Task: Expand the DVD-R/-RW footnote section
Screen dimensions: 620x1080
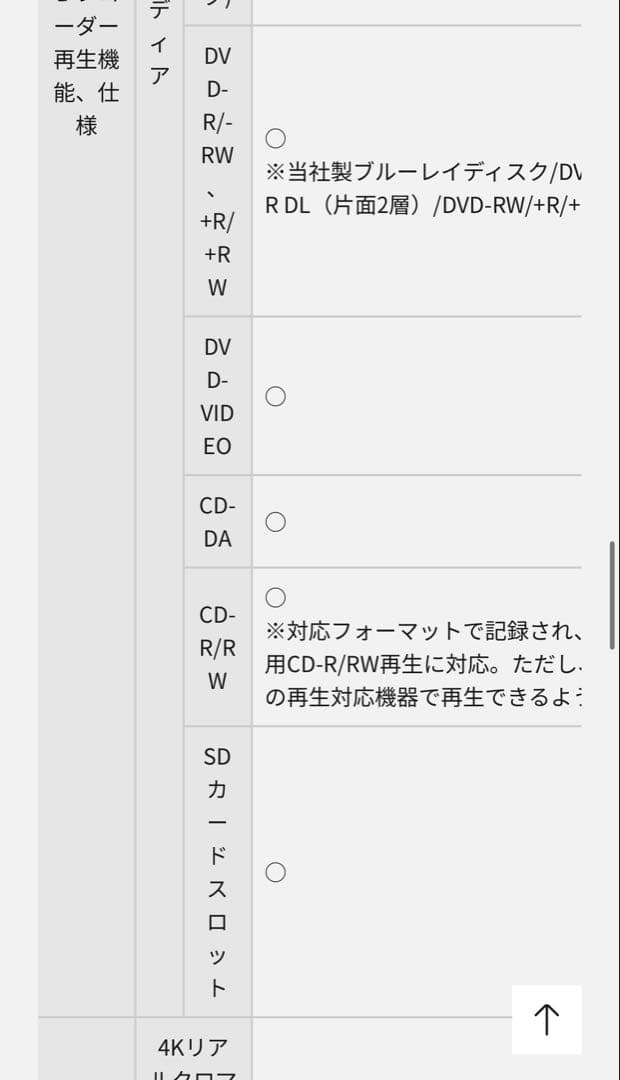Action: (420, 195)
